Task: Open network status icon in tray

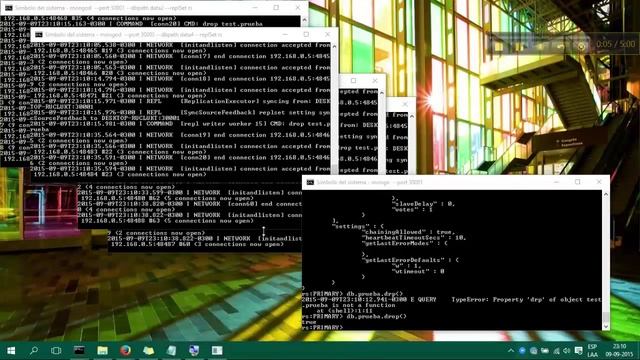Action: pyautogui.click(x=556, y=351)
